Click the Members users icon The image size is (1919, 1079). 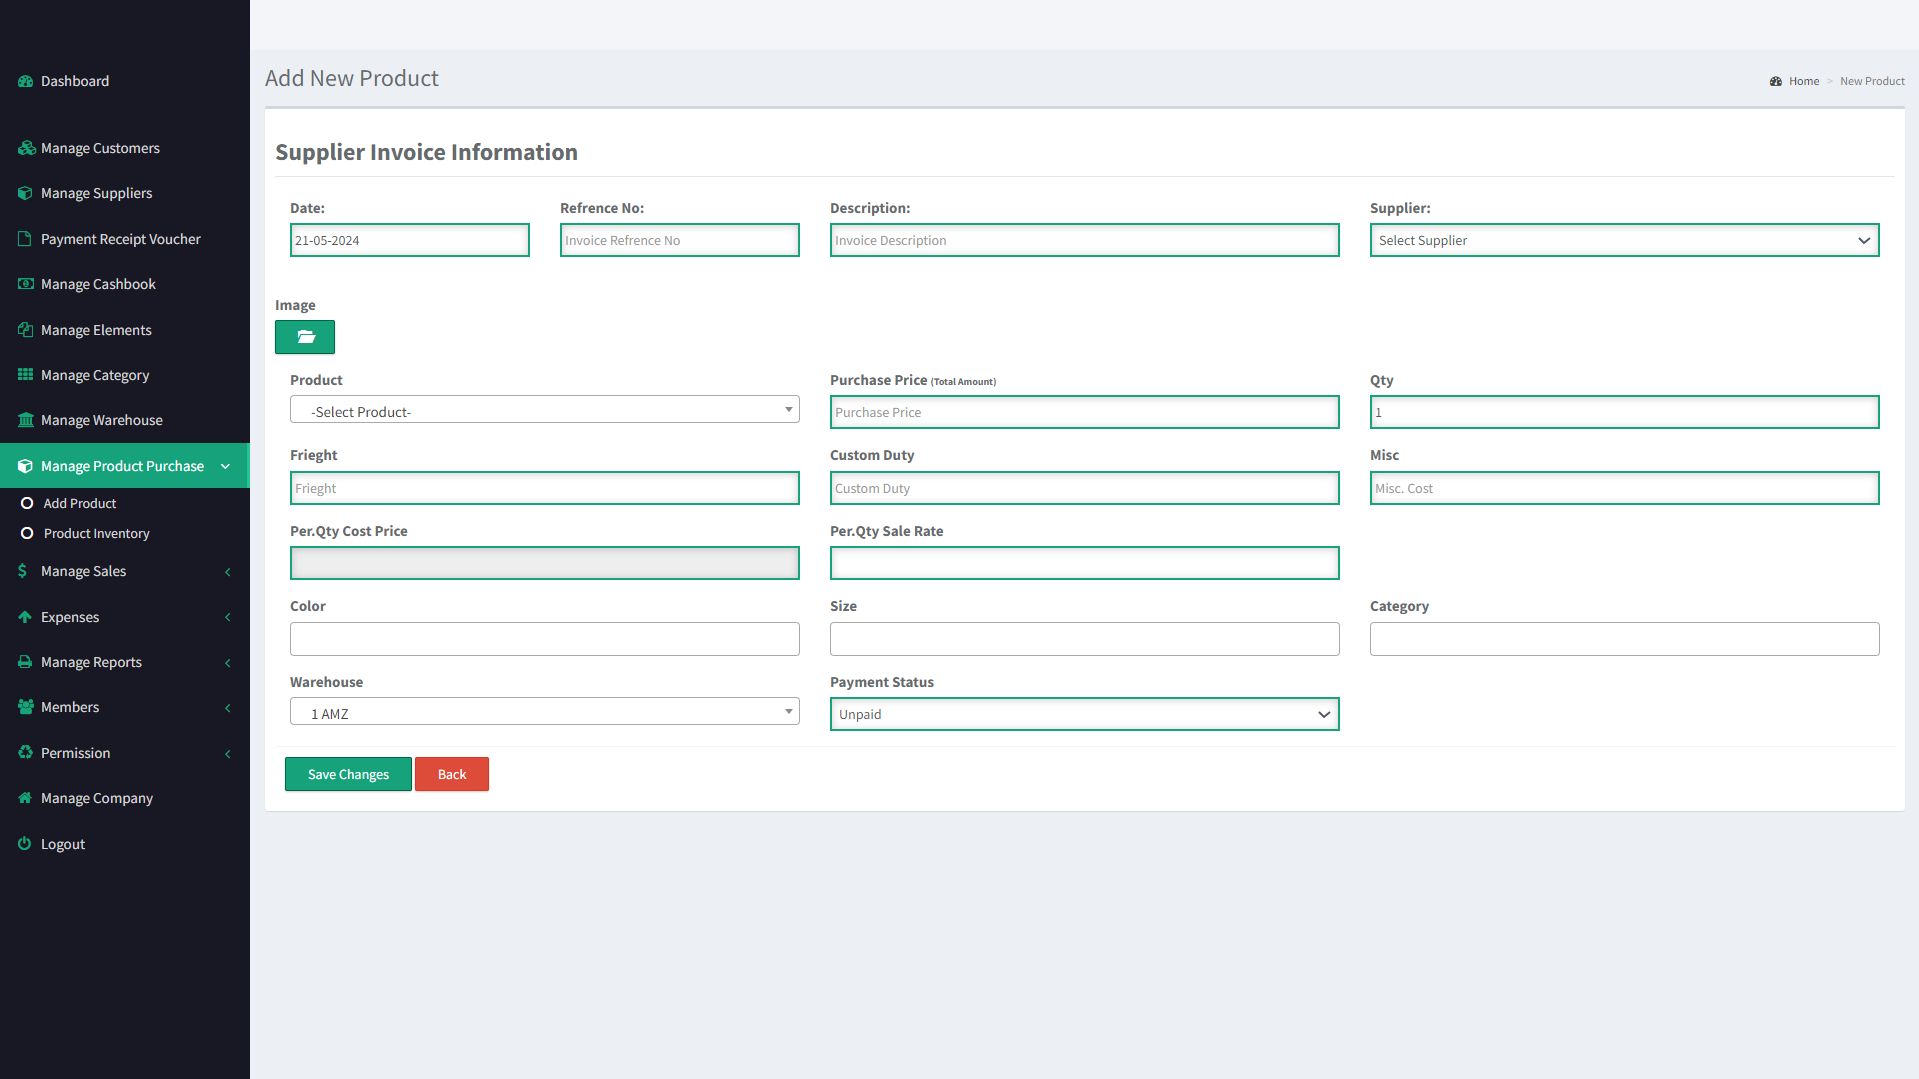25,707
